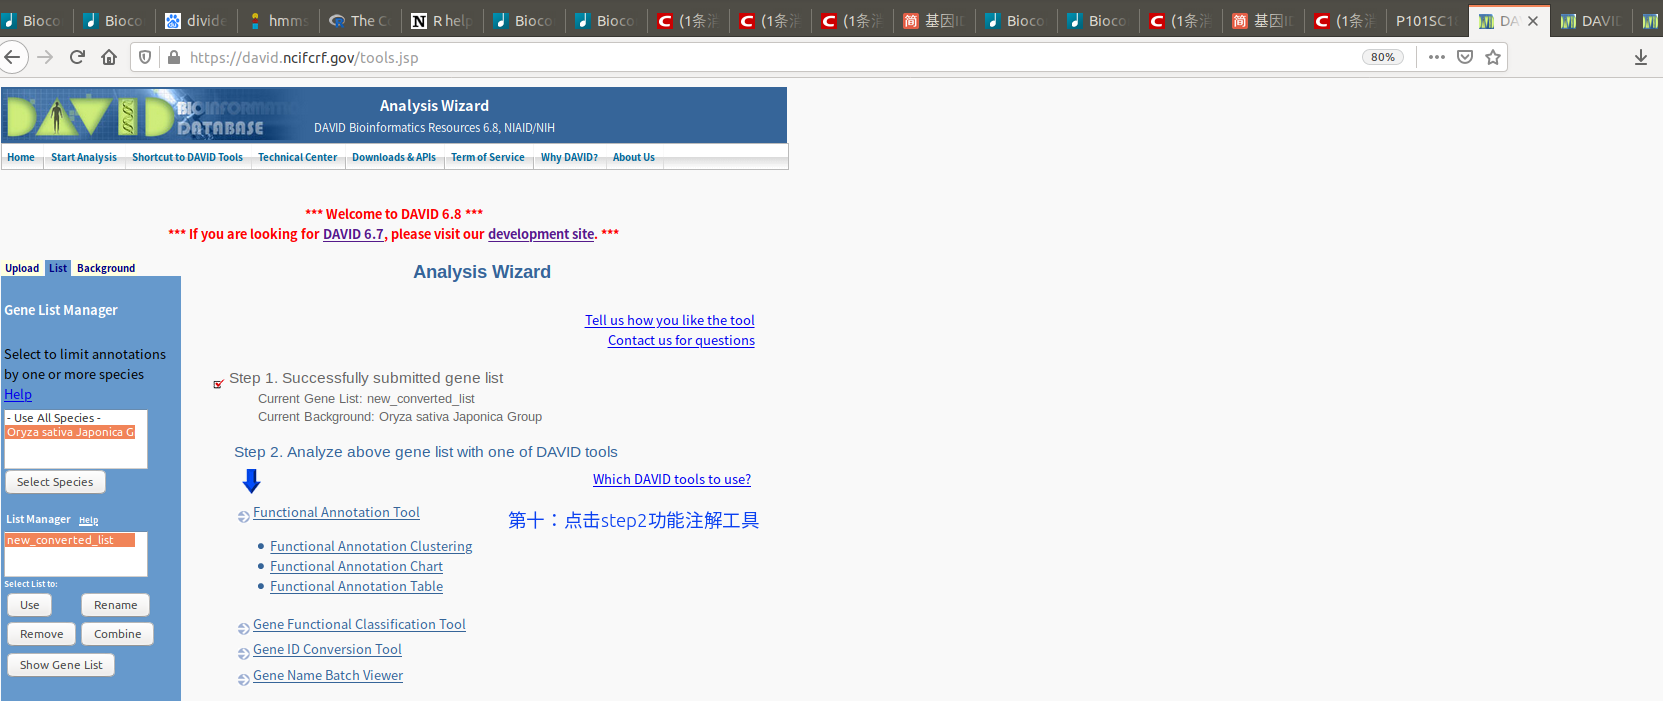
Task: Select new_converted_list in List Manager
Action: coord(70,540)
